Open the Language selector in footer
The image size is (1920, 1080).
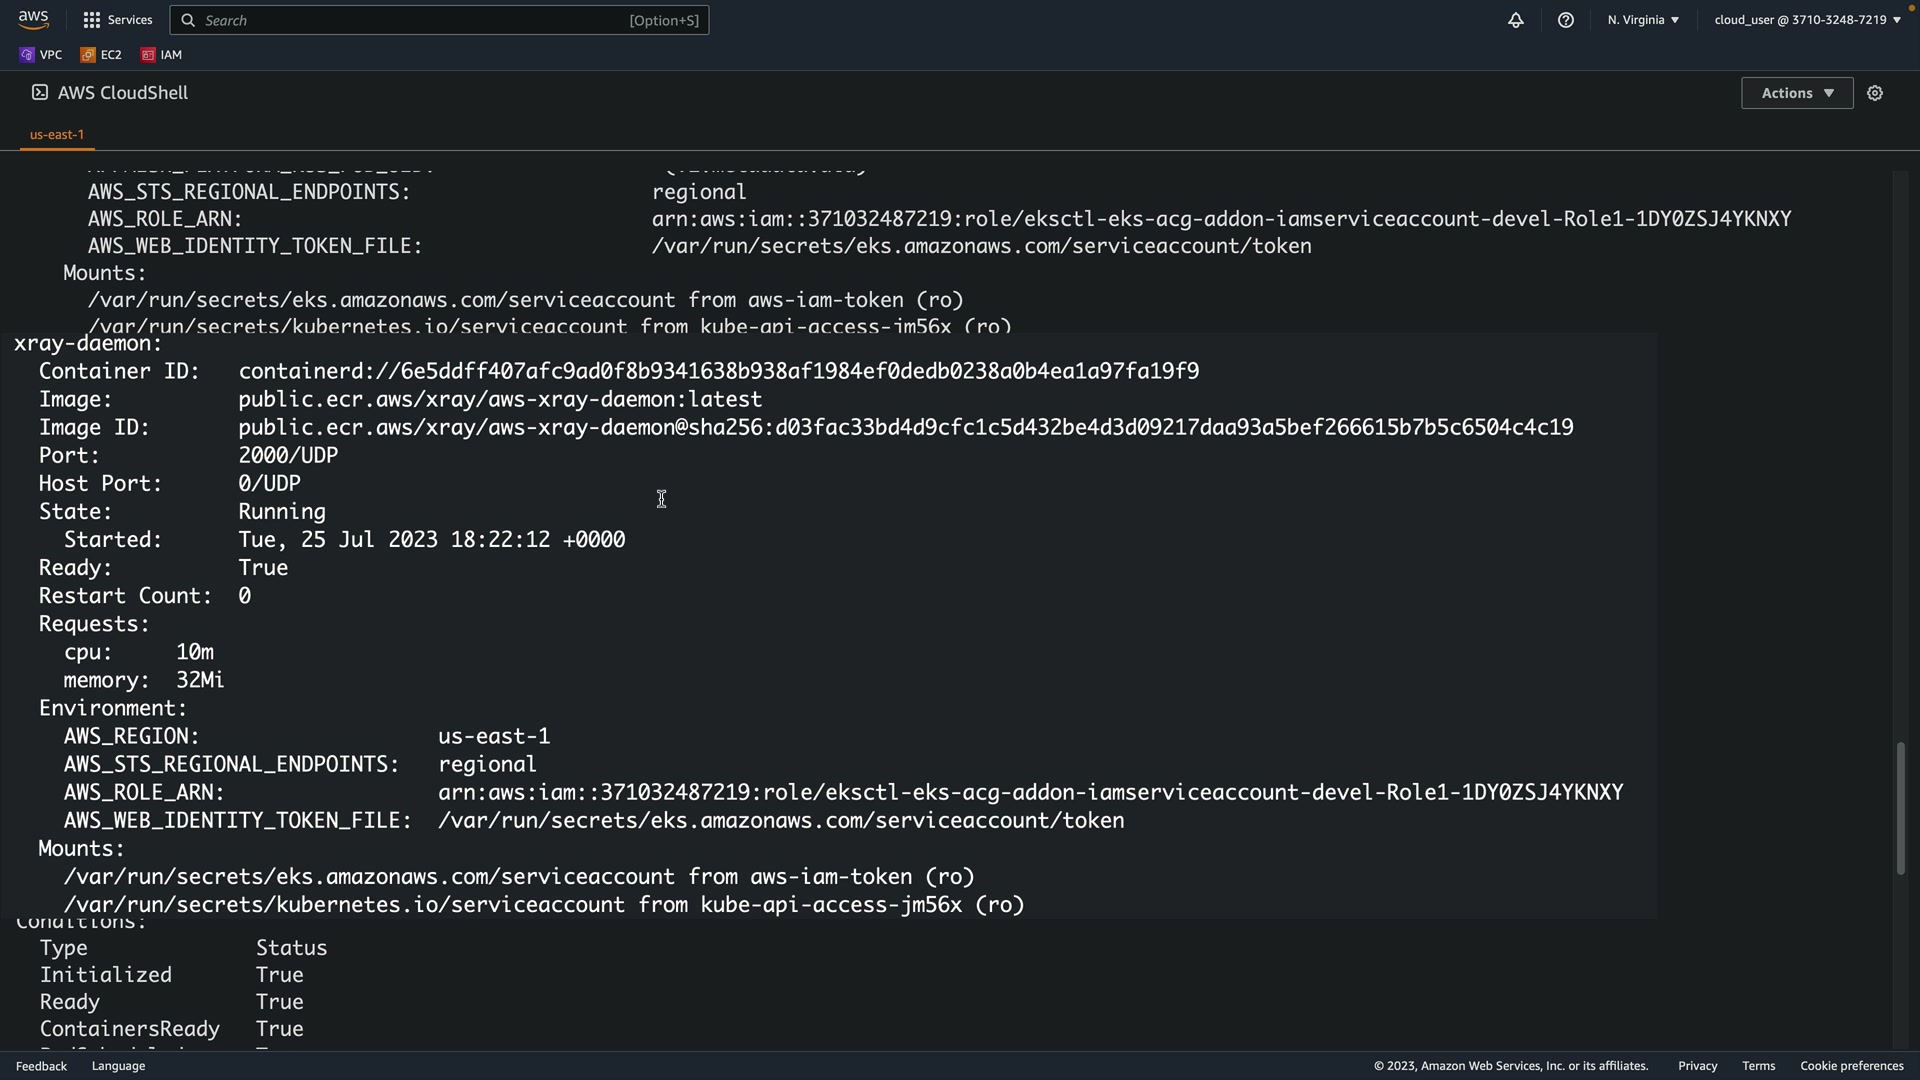click(x=118, y=1066)
